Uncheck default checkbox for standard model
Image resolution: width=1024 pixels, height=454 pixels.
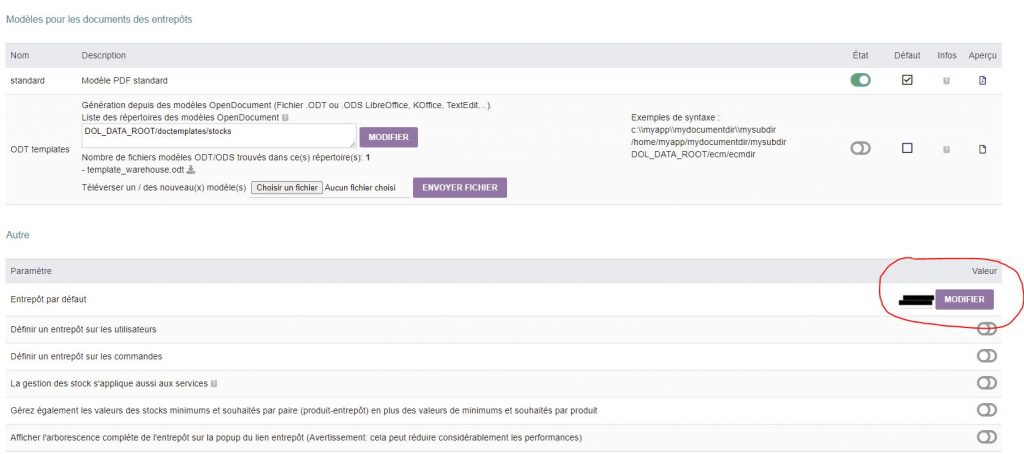click(906, 80)
